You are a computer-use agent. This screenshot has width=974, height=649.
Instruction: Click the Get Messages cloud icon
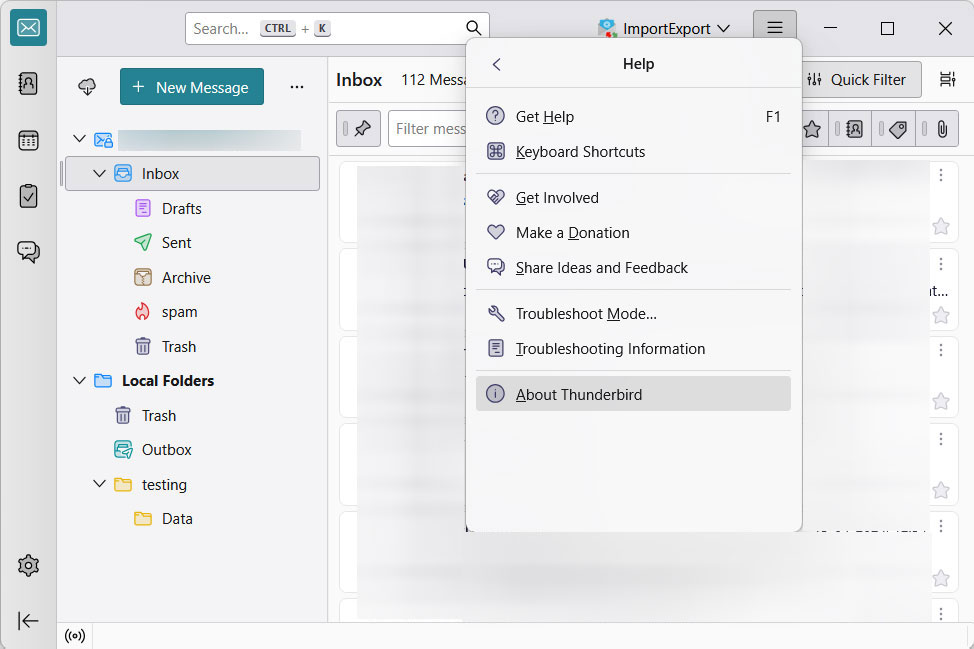(x=87, y=87)
